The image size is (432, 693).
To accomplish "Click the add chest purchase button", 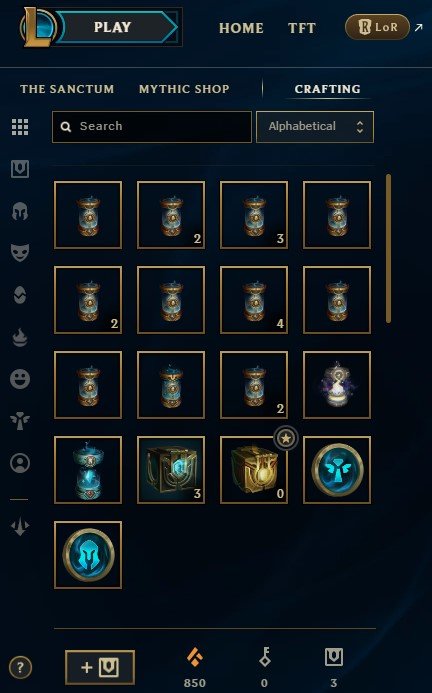I will click(100, 667).
